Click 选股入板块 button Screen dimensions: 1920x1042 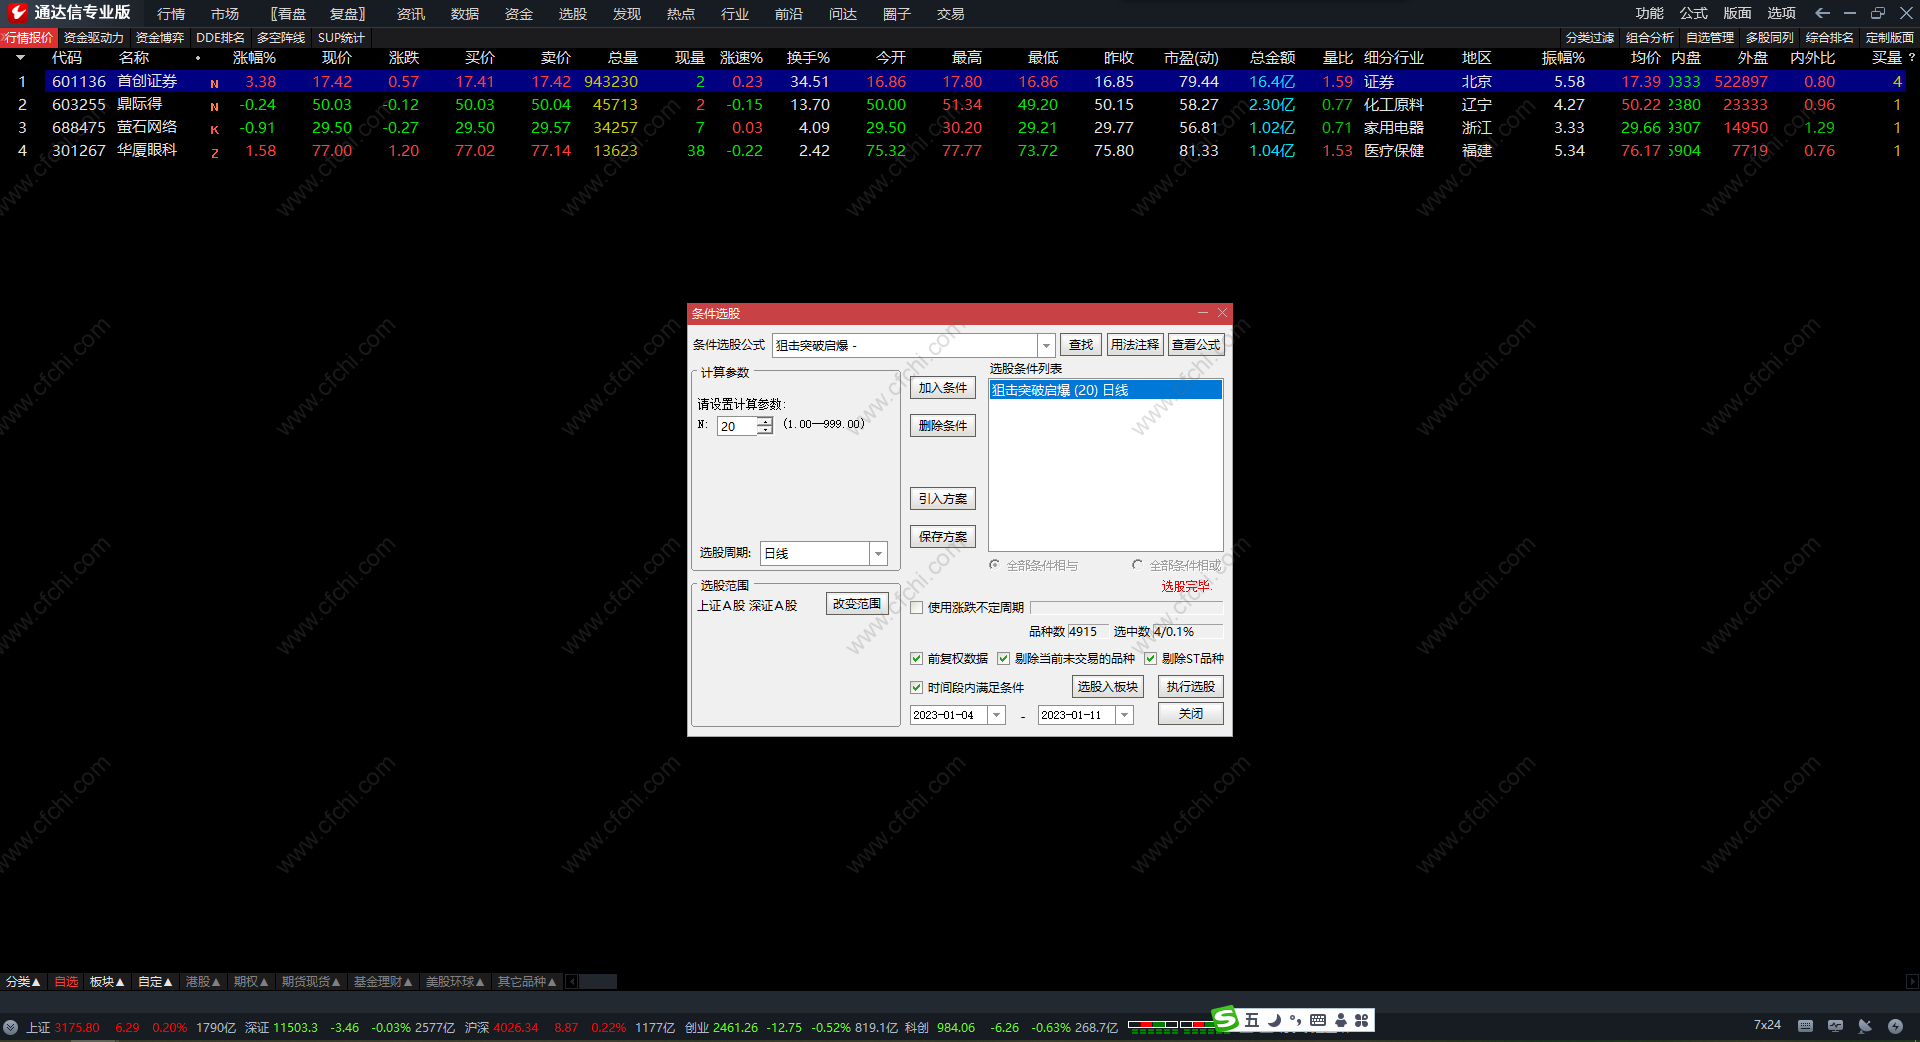1108,687
